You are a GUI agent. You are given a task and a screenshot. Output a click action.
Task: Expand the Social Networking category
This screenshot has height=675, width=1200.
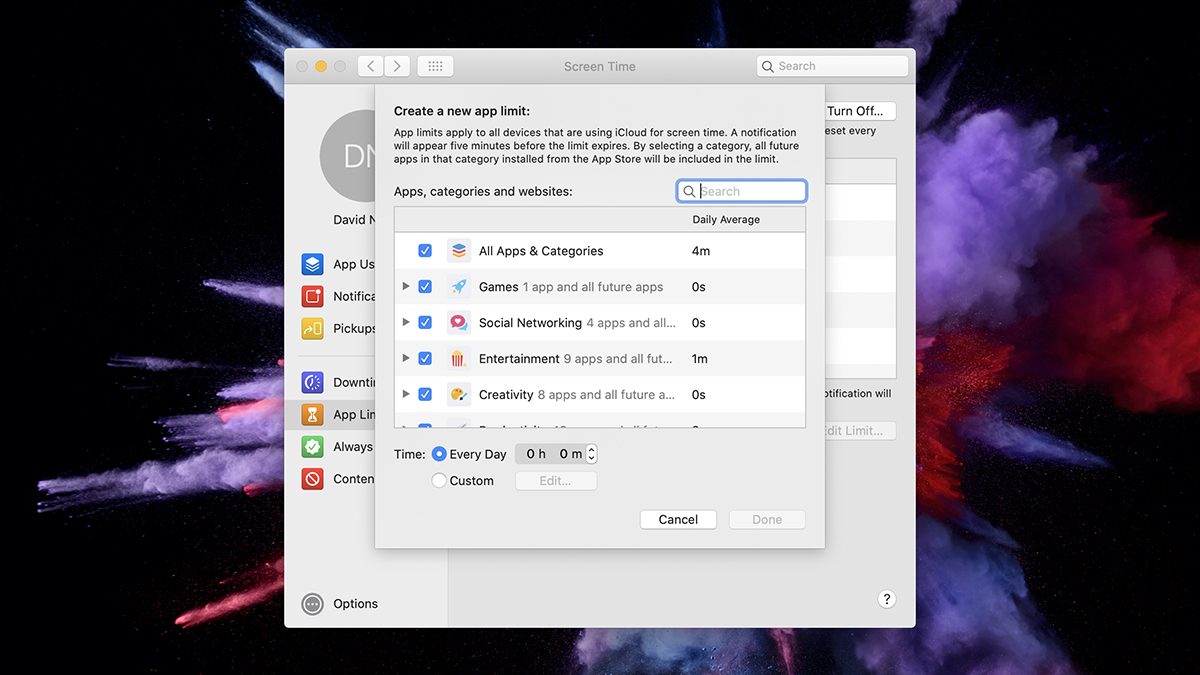pos(406,322)
